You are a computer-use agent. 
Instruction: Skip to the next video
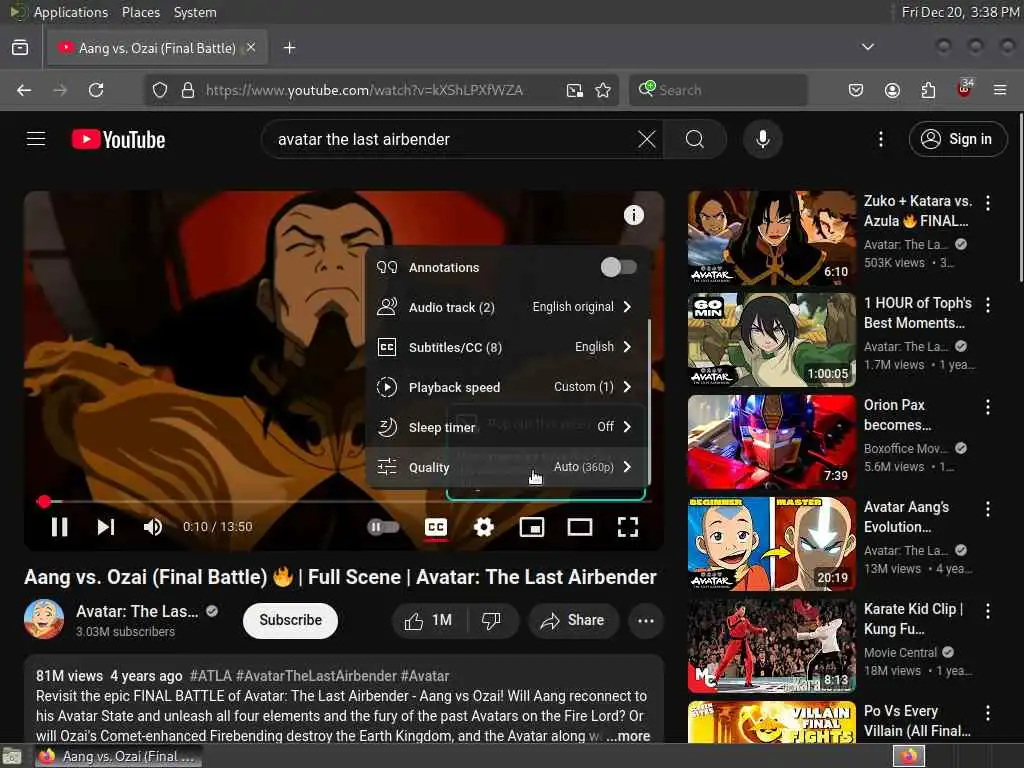click(106, 527)
